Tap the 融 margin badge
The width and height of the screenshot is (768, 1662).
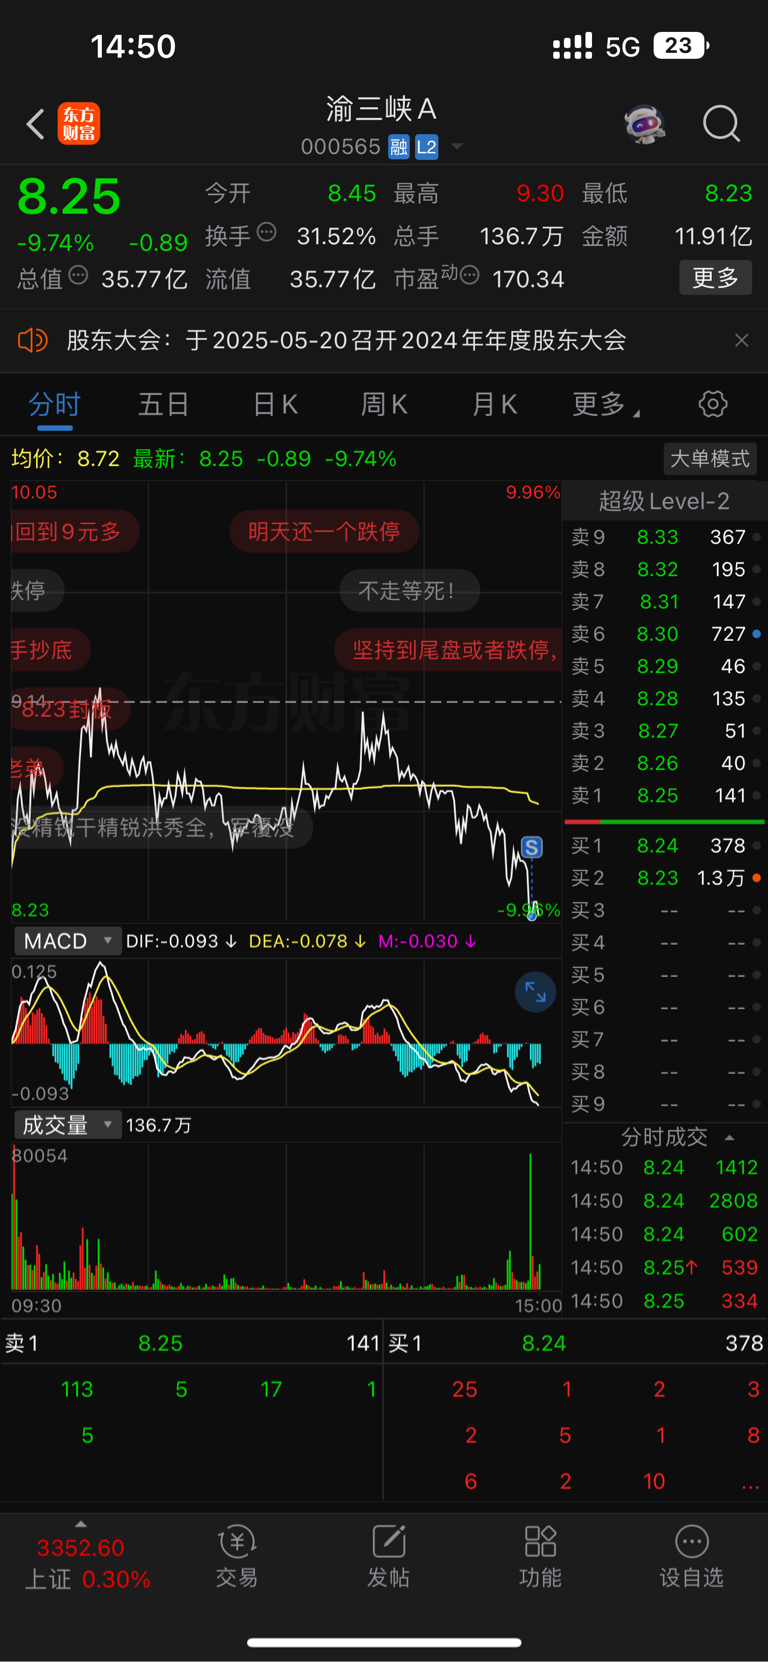point(399,147)
